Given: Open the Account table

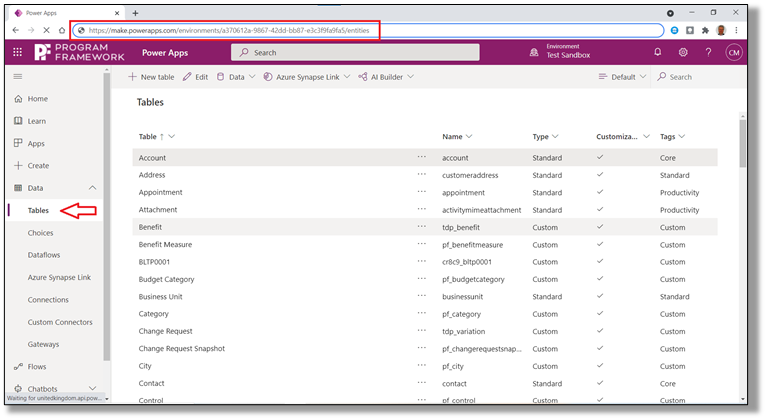Looking at the screenshot, I should click(x=152, y=158).
